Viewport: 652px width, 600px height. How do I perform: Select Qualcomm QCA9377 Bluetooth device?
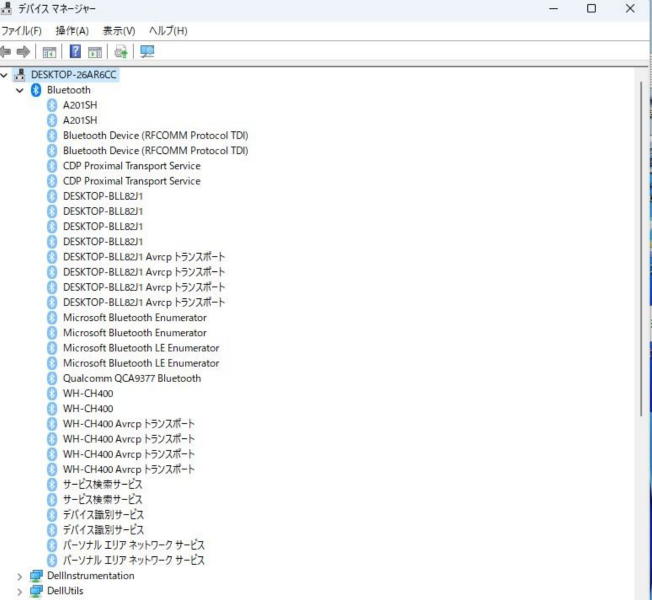tap(132, 378)
